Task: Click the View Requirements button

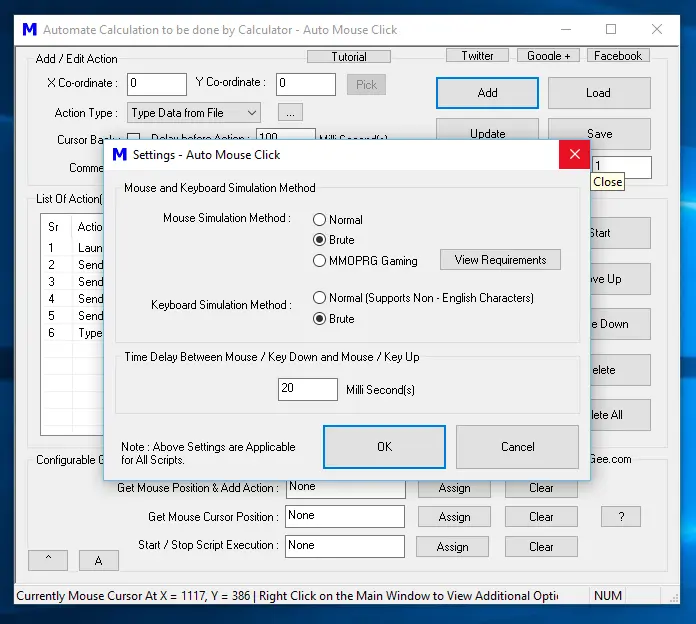Action: coord(500,260)
